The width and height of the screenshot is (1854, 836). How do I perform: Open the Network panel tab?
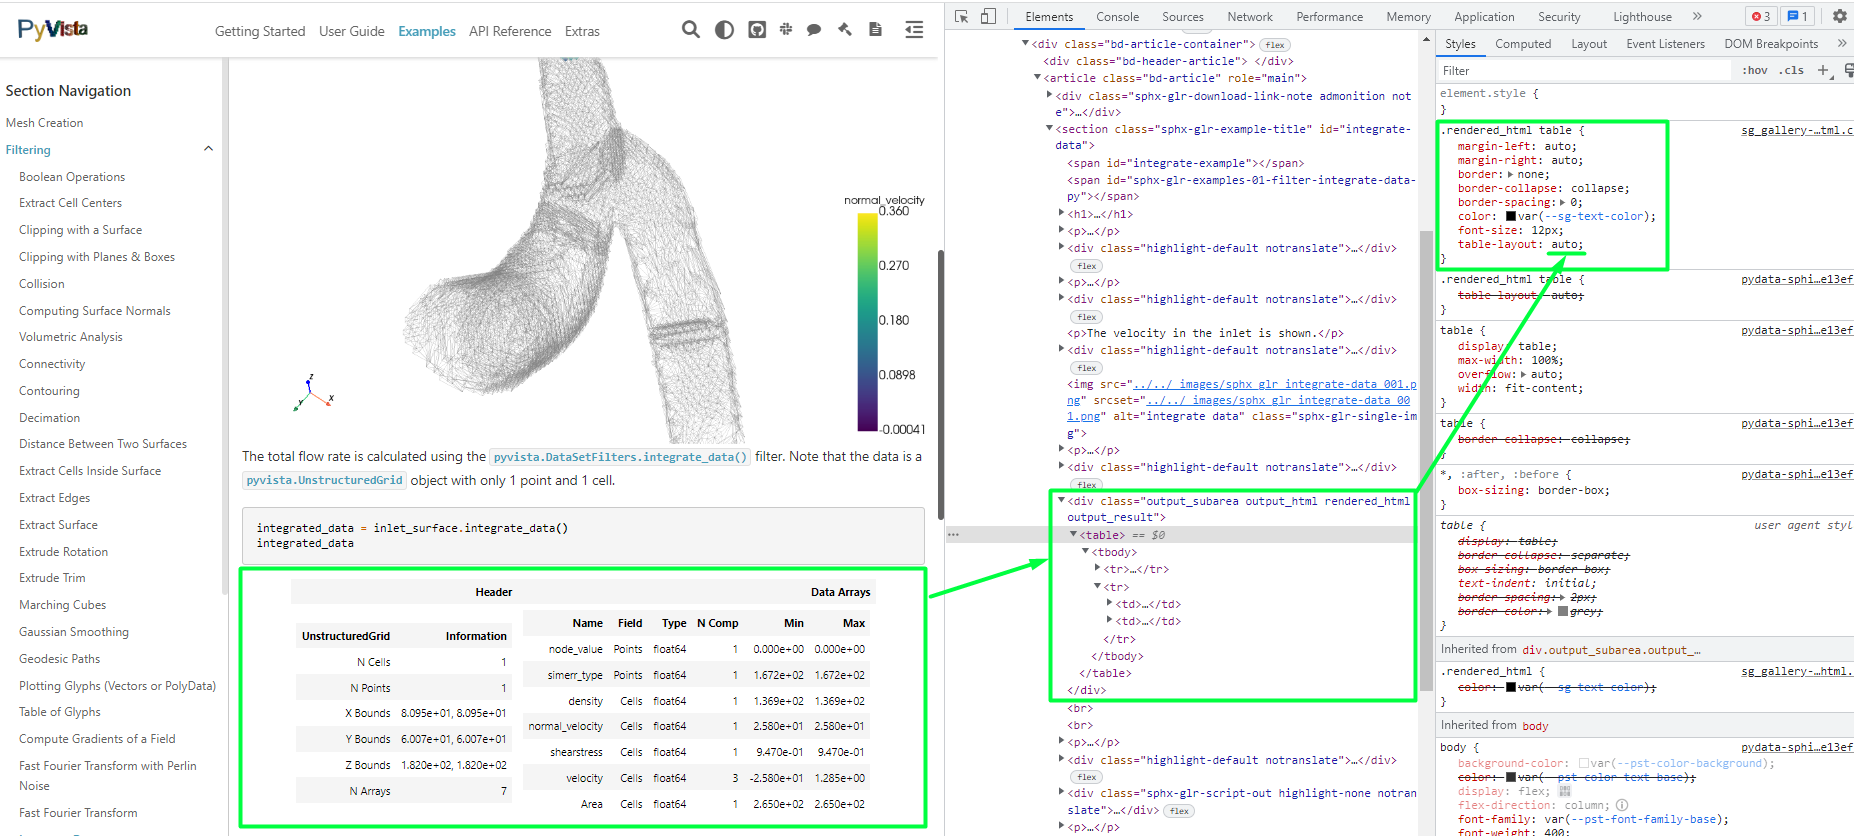tap(1250, 16)
